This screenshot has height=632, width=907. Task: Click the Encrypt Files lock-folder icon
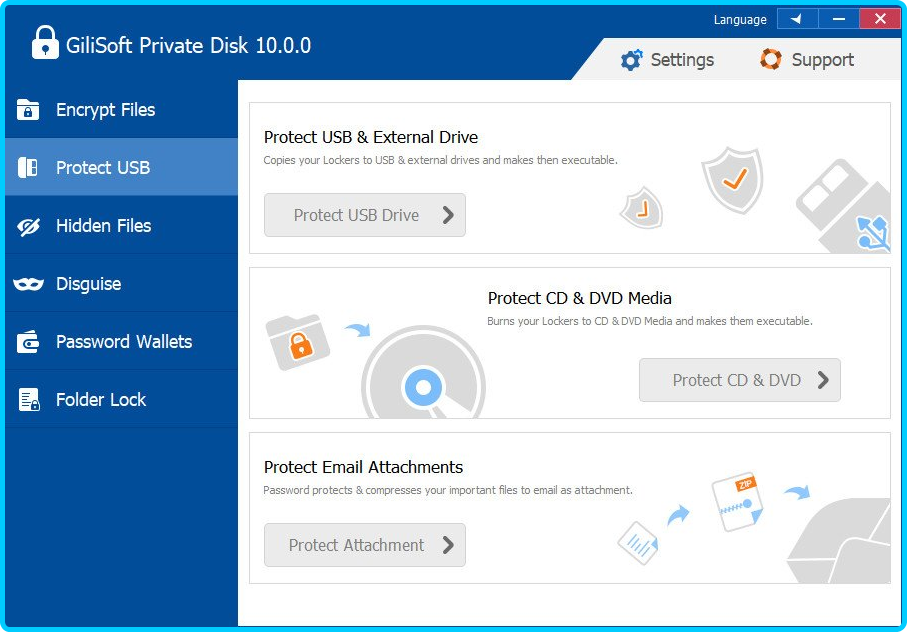[x=28, y=109]
